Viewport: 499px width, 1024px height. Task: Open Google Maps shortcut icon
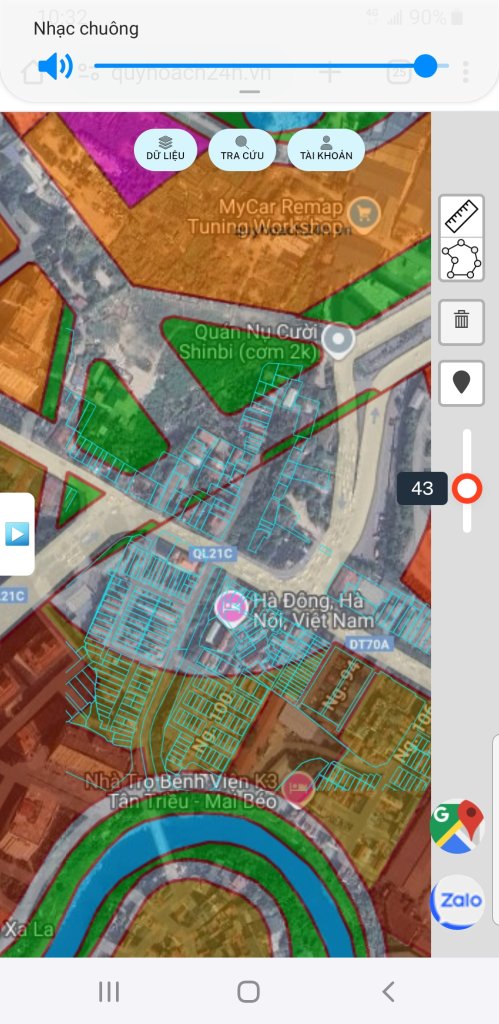pos(457,826)
